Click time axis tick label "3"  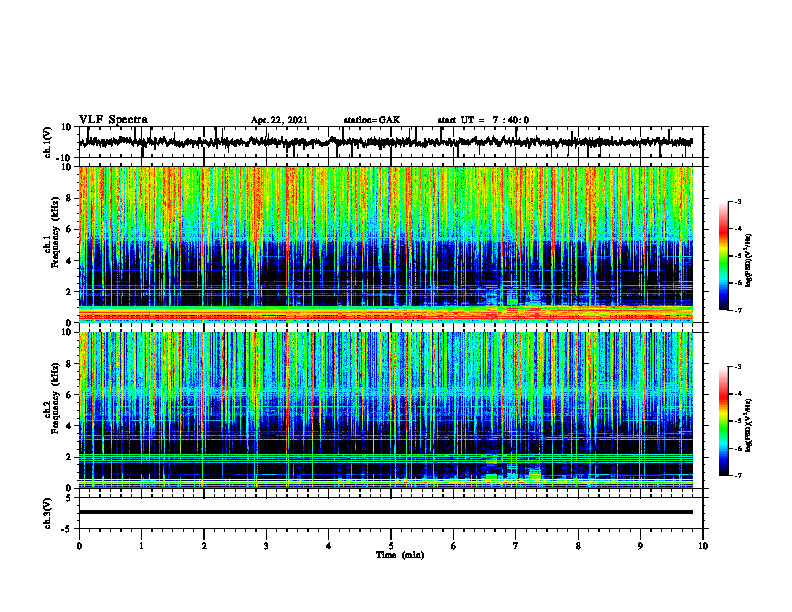pyautogui.click(x=266, y=546)
